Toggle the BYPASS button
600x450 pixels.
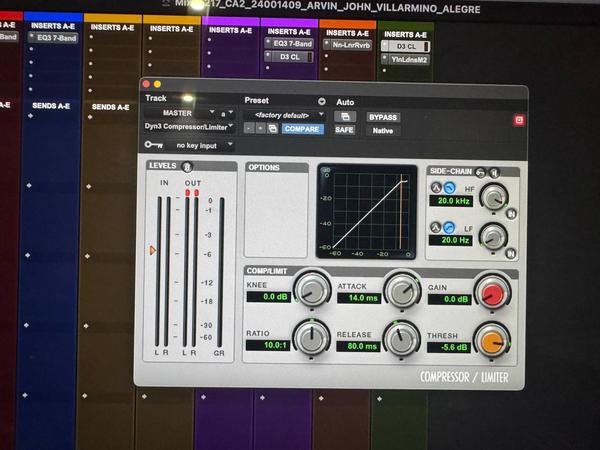pyautogui.click(x=383, y=117)
